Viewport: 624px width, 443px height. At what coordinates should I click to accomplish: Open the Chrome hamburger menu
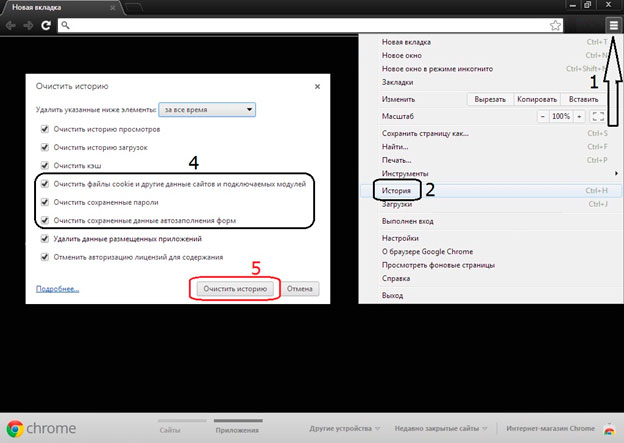click(612, 25)
